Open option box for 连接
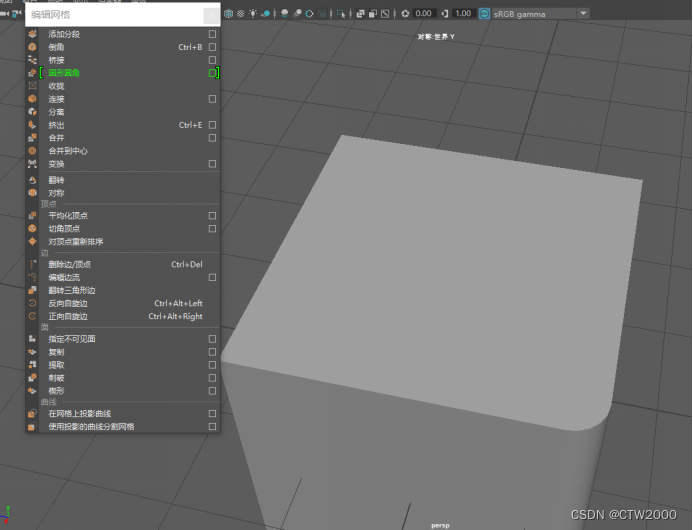 click(212, 99)
